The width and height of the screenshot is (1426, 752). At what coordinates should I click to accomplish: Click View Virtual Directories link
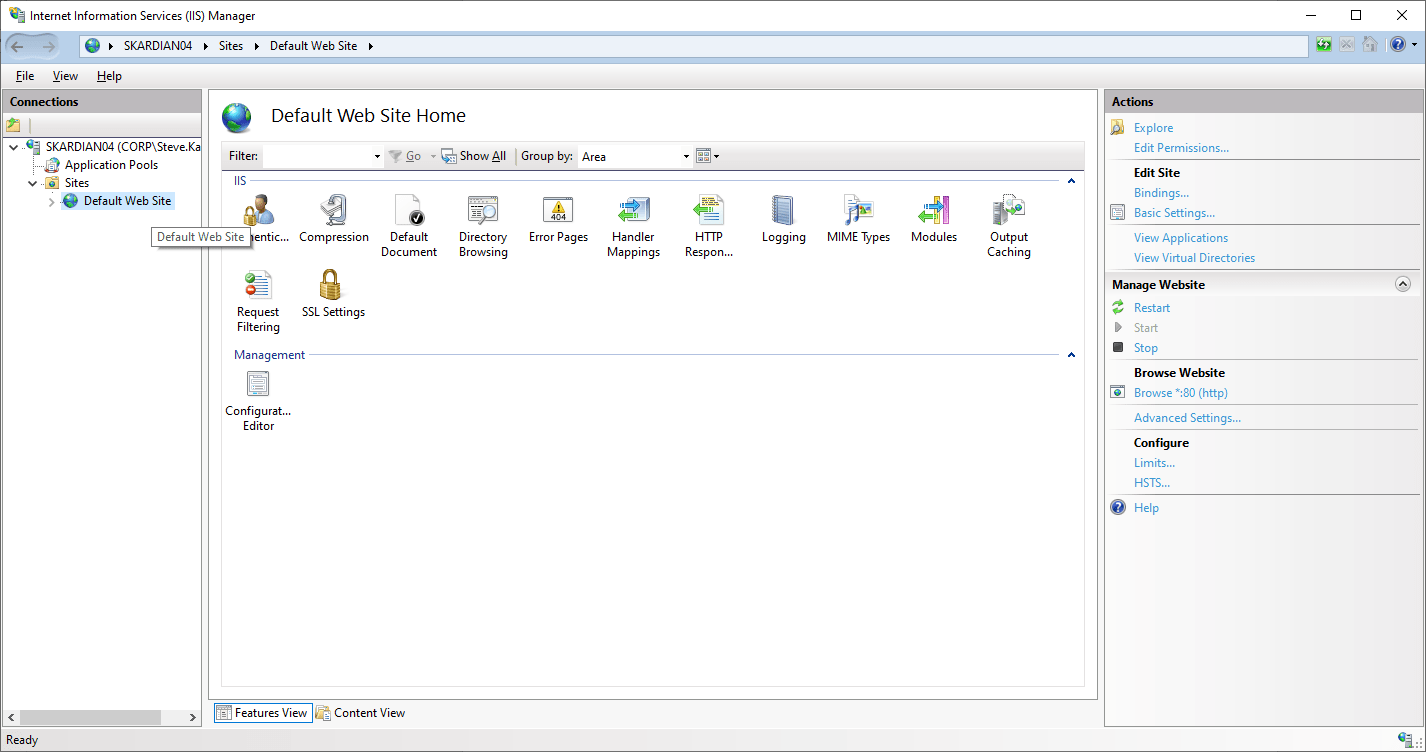pos(1194,257)
